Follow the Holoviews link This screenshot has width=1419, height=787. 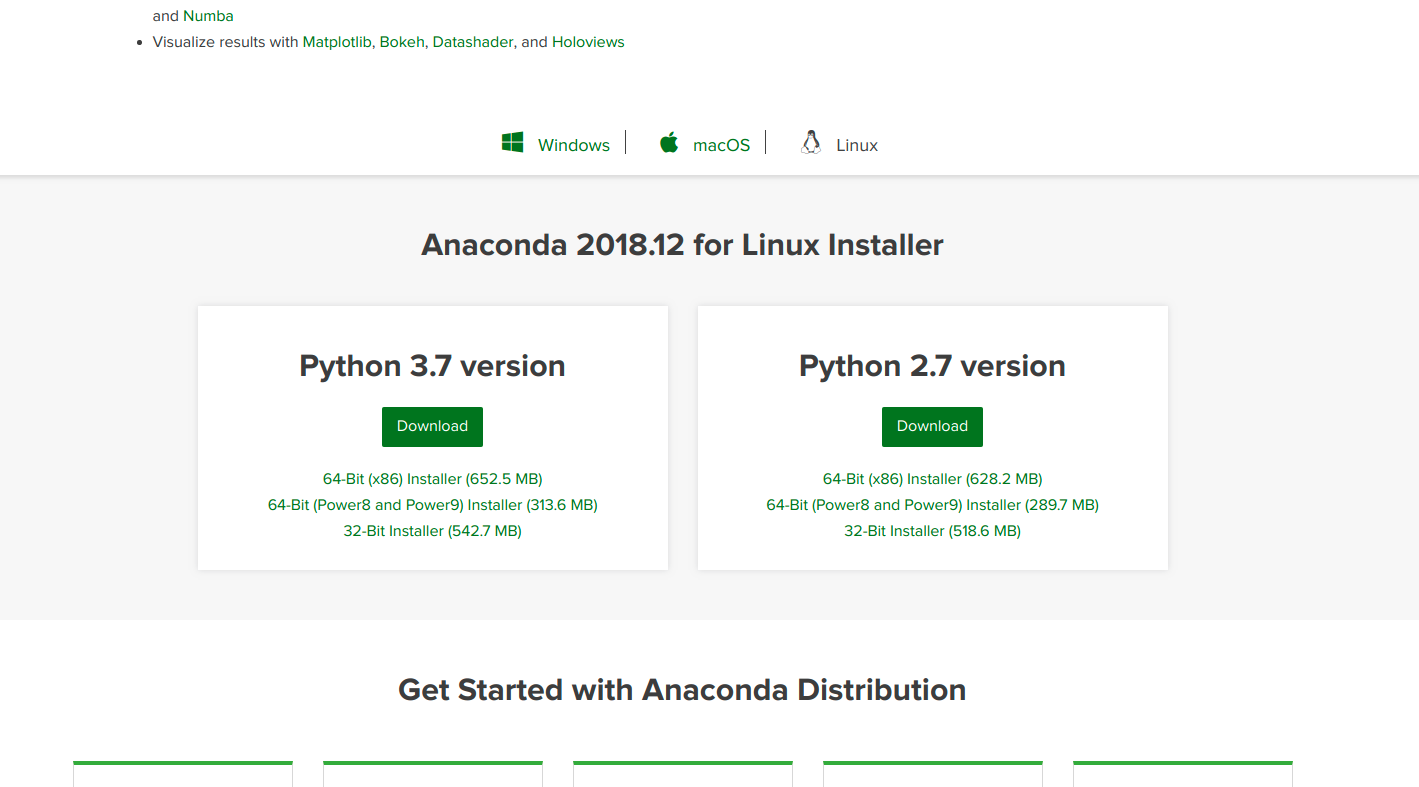tap(588, 42)
